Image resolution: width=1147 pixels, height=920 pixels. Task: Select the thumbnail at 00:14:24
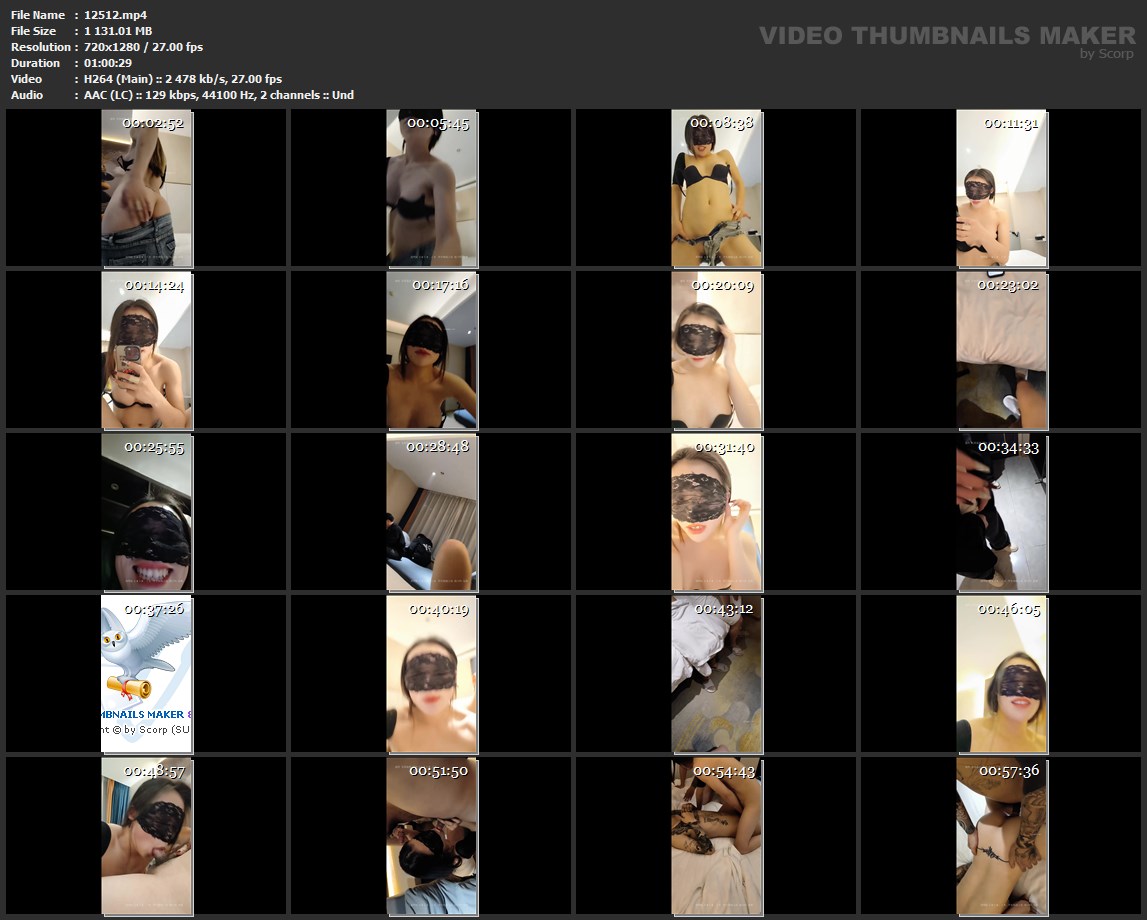point(147,350)
